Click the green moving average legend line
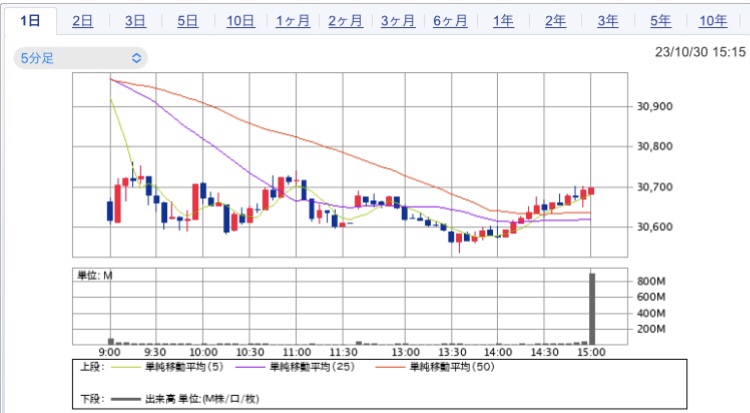Image resolution: width=750 pixels, height=413 pixels. (x=125, y=368)
